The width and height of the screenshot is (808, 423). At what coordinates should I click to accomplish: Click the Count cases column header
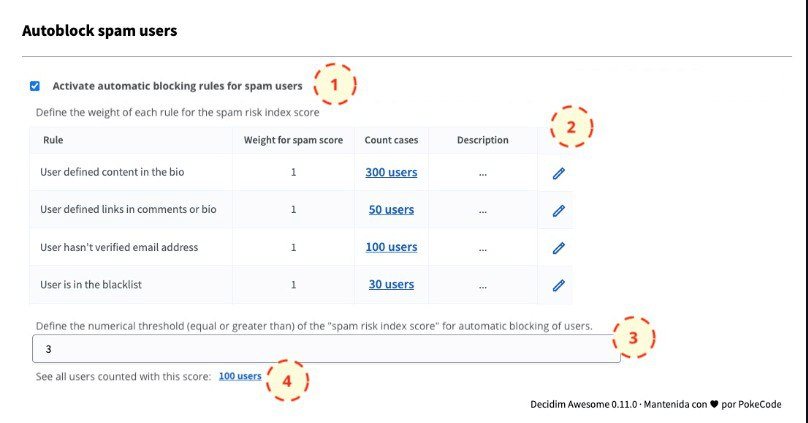point(391,140)
